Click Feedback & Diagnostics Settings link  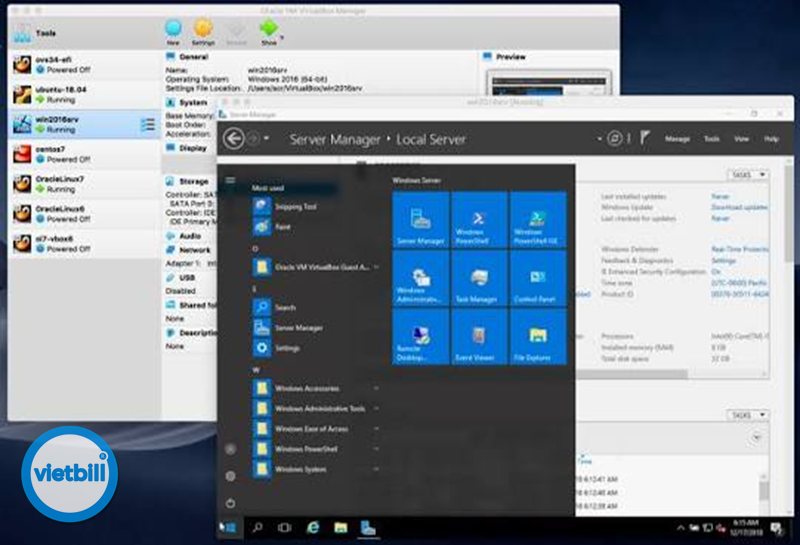(723, 260)
